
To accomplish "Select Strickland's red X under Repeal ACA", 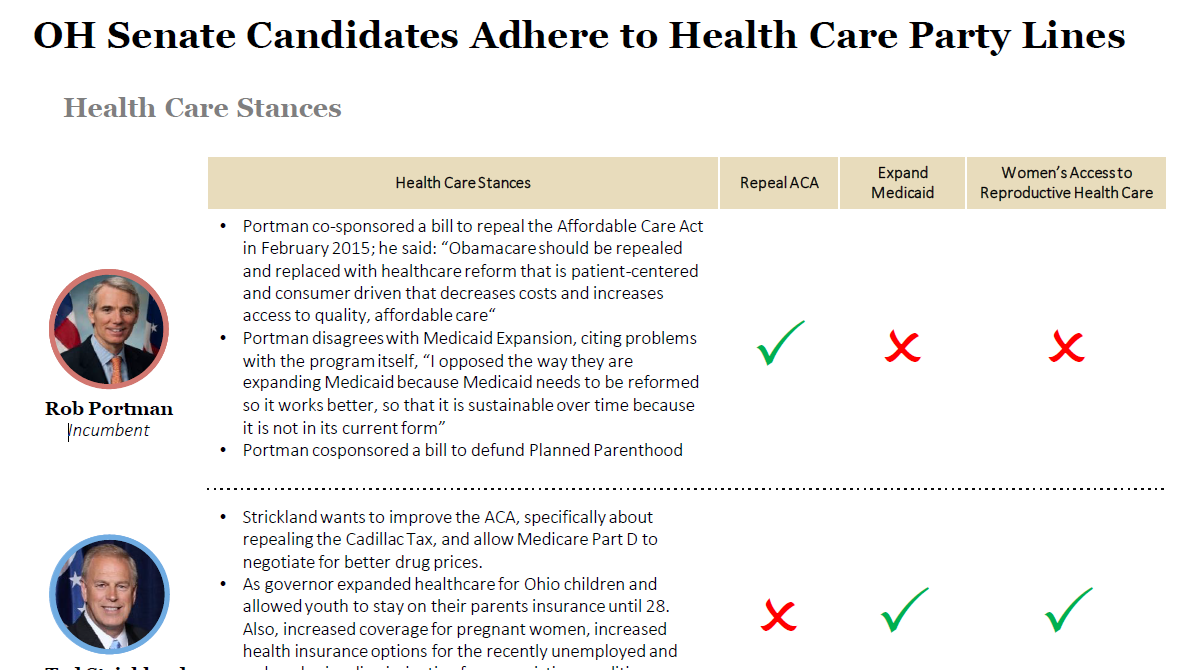I will click(x=778, y=615).
